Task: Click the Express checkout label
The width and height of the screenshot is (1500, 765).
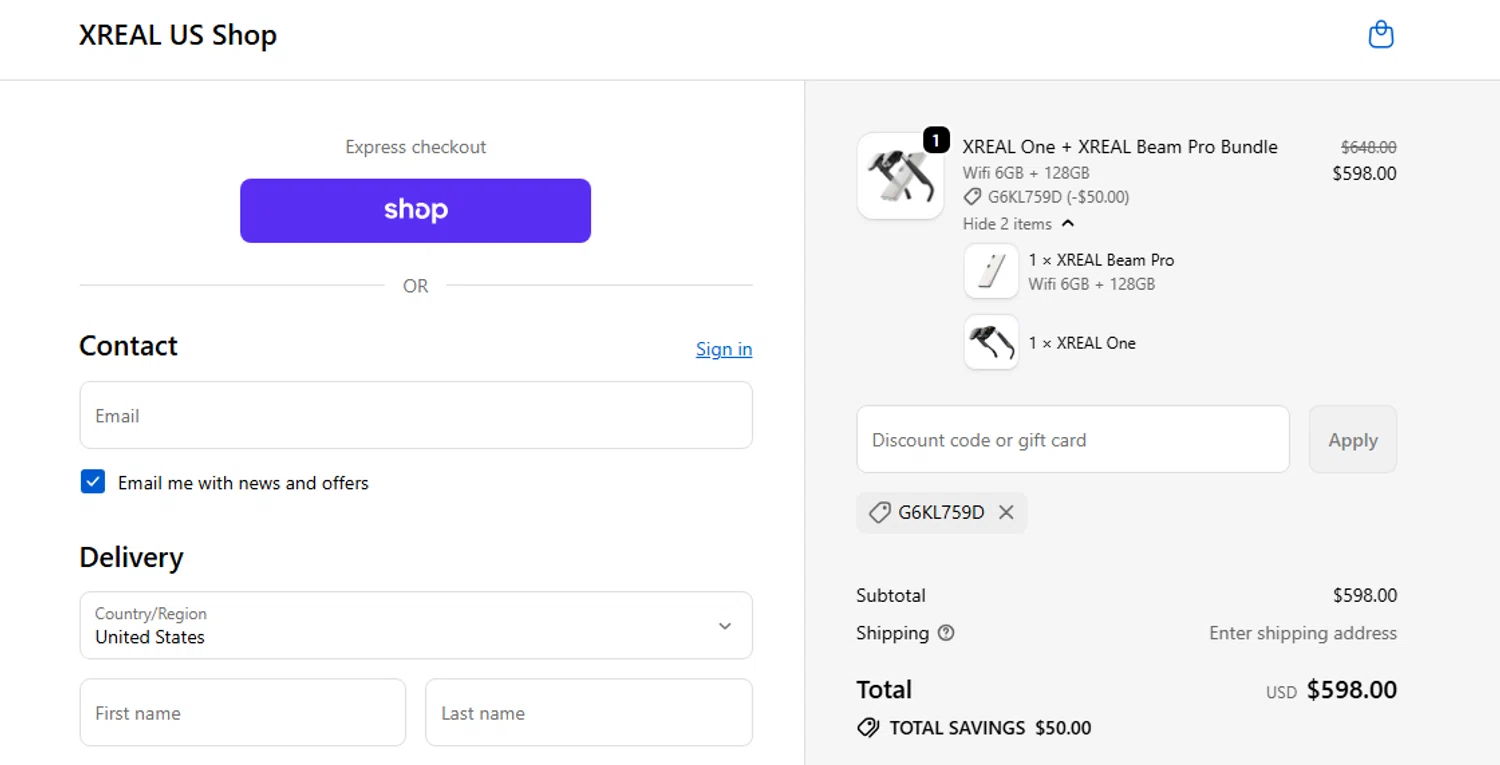Action: point(416,147)
